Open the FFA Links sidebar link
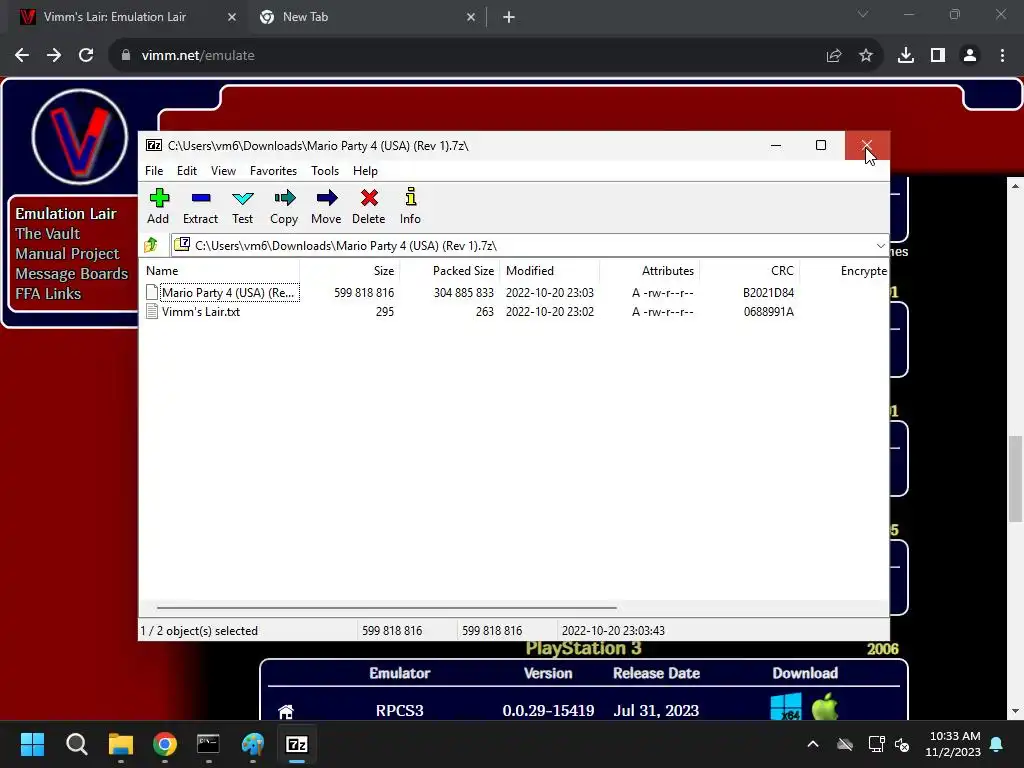The height and width of the screenshot is (768, 1024). pyautogui.click(x=48, y=294)
